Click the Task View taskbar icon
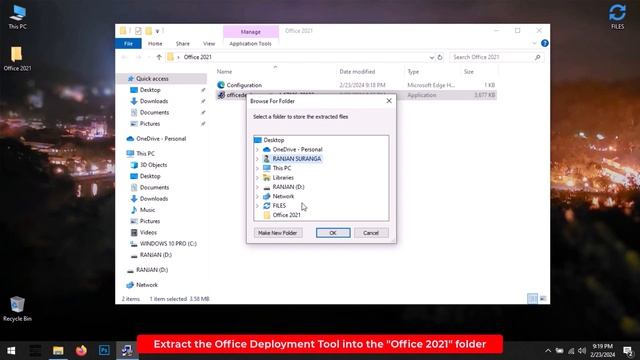 tap(35, 351)
